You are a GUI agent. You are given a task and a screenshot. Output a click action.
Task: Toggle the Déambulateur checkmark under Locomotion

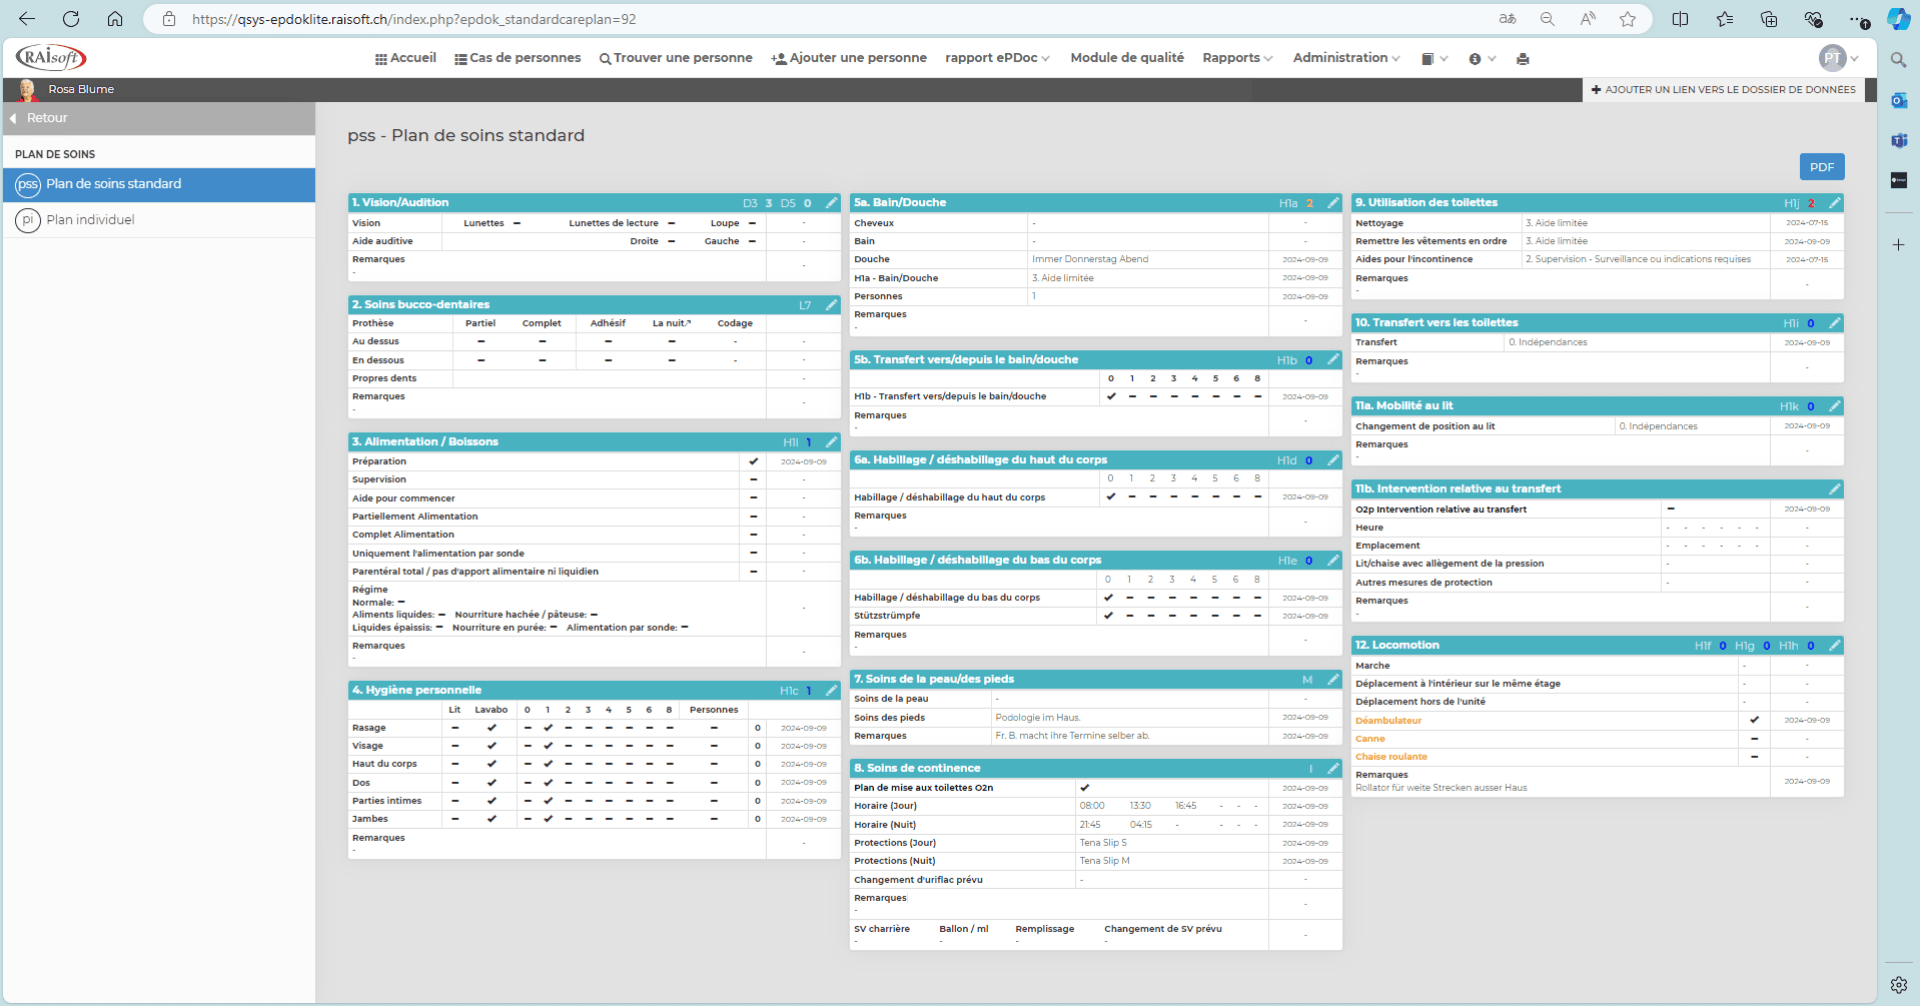point(1756,719)
